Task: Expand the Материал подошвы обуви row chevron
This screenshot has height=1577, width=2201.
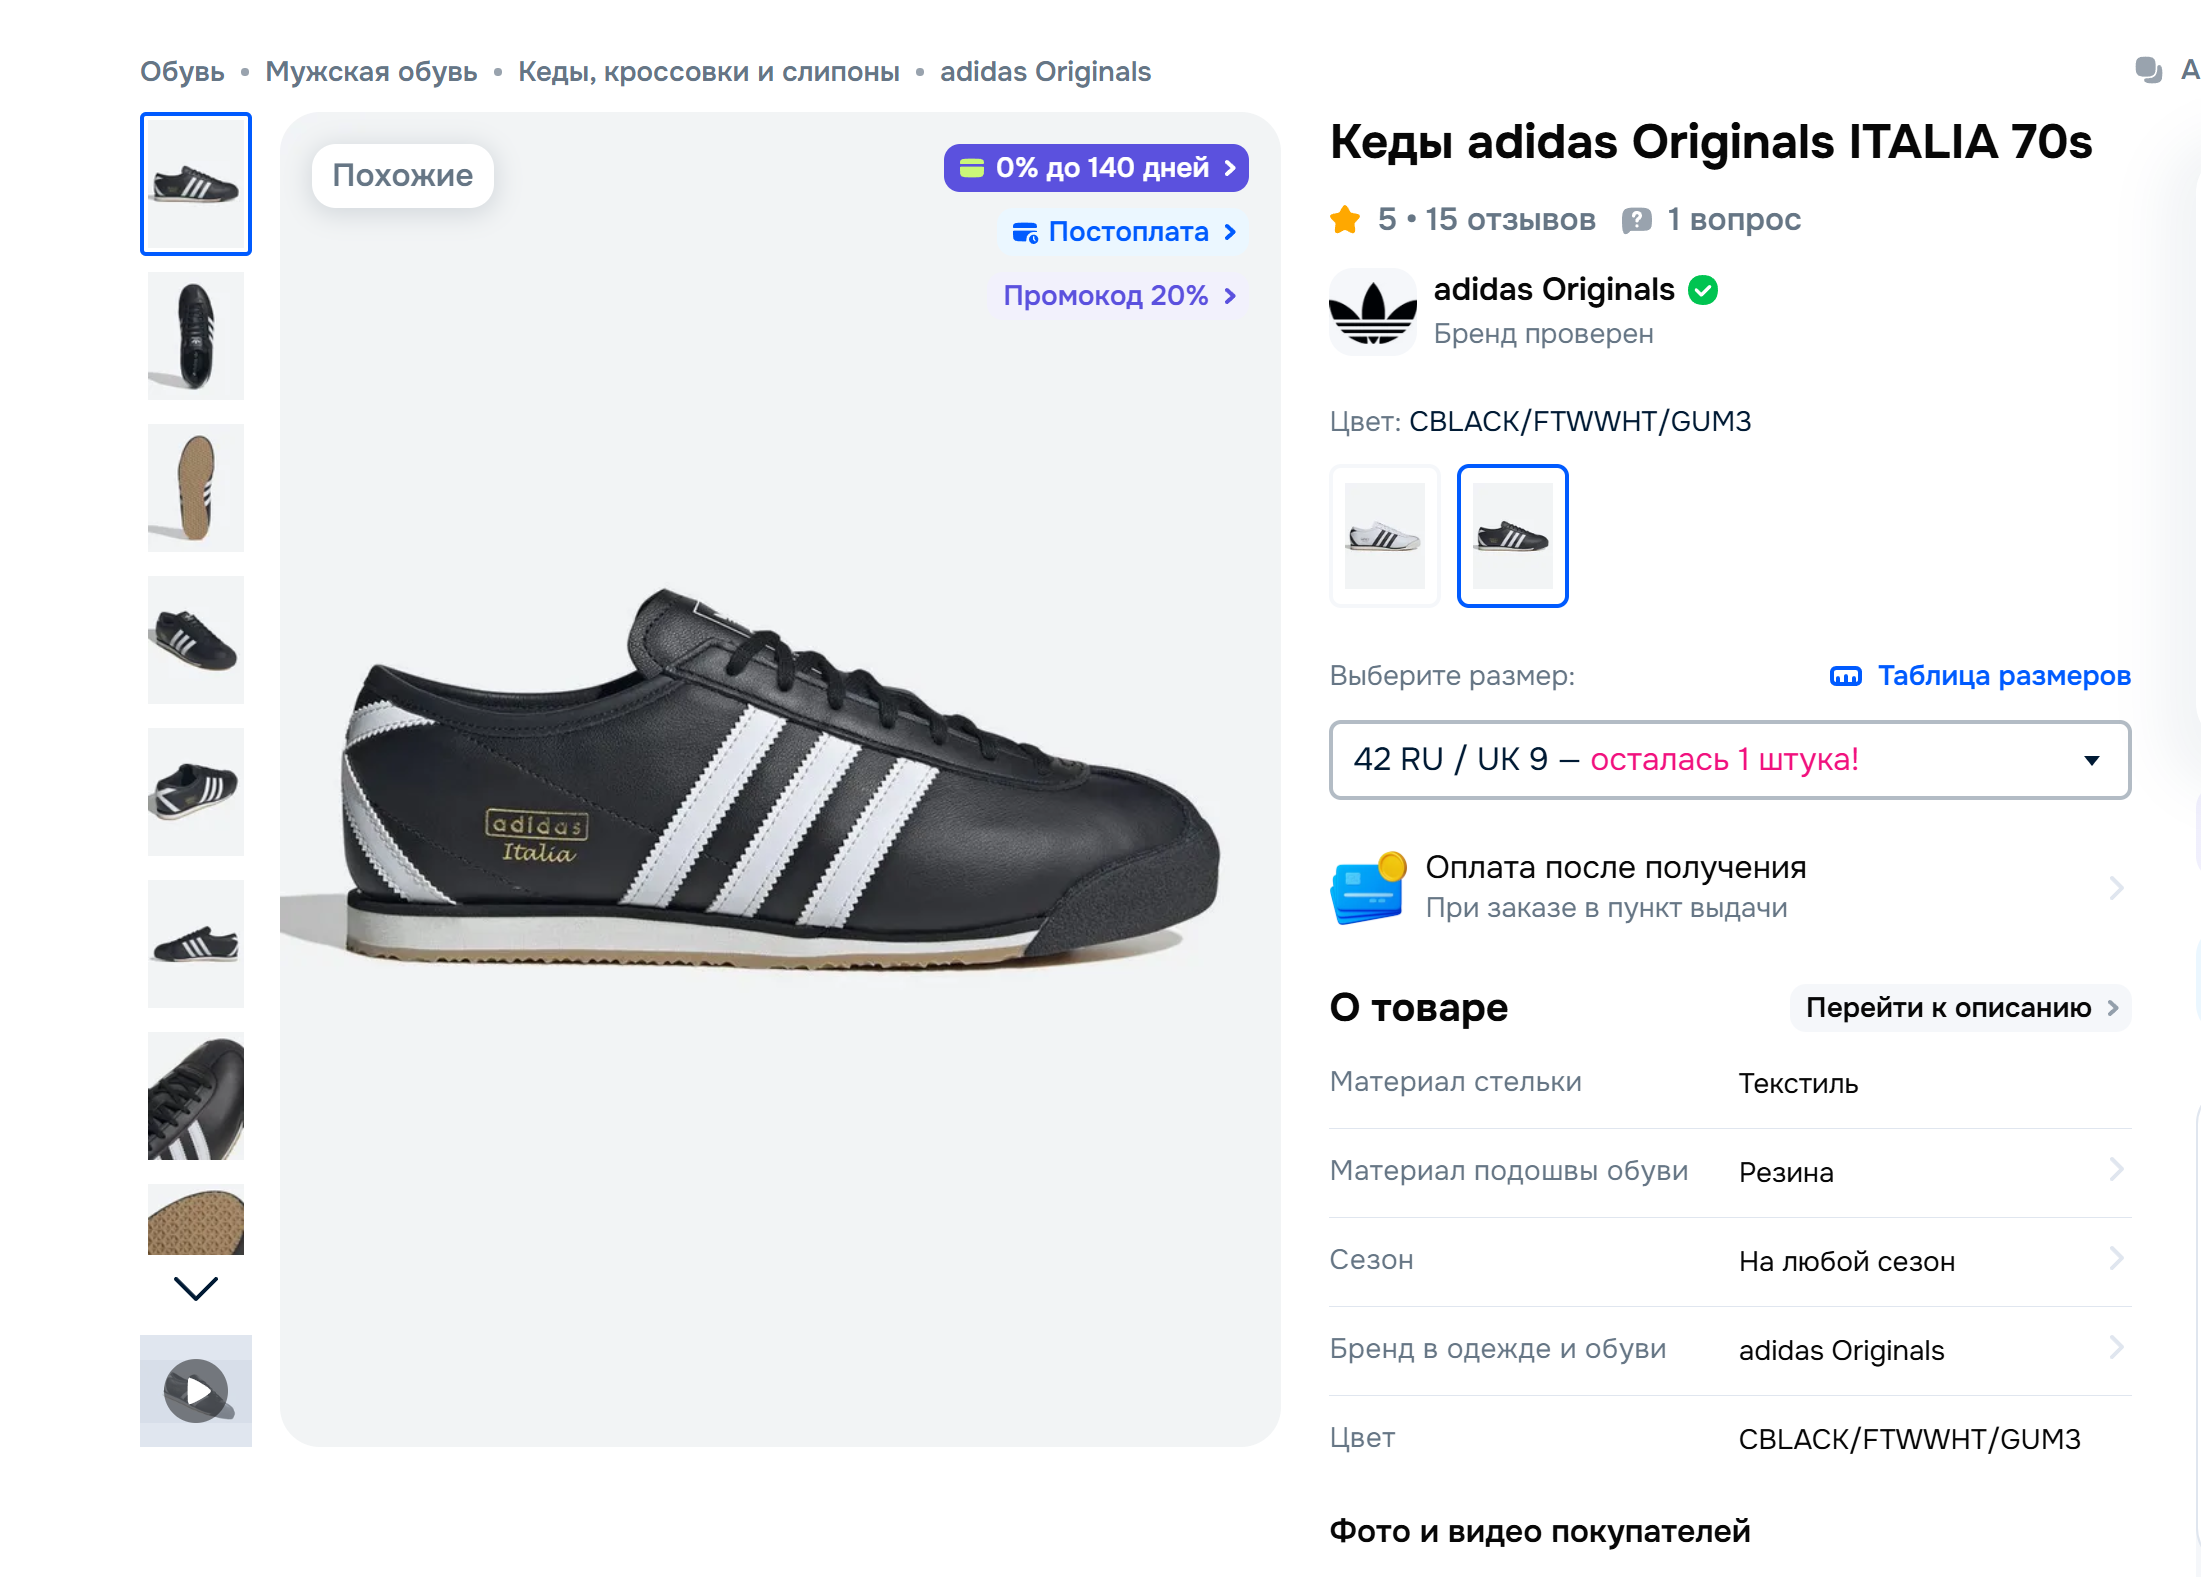Action: coord(2116,1170)
